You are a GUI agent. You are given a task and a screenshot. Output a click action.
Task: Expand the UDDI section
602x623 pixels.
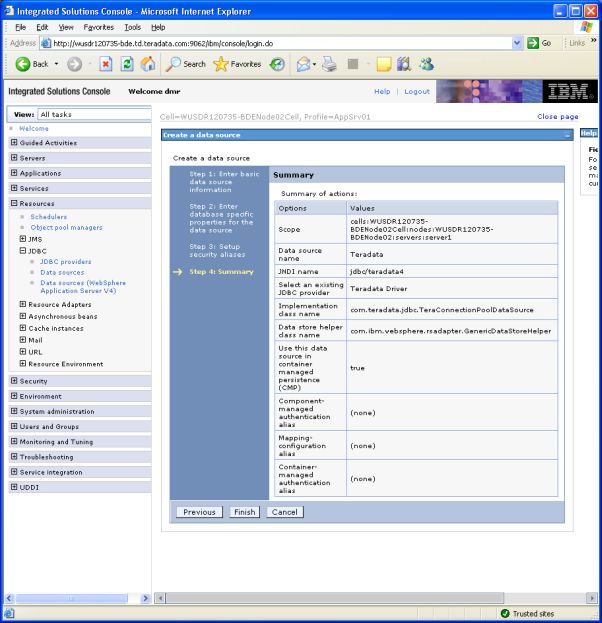(x=14, y=487)
